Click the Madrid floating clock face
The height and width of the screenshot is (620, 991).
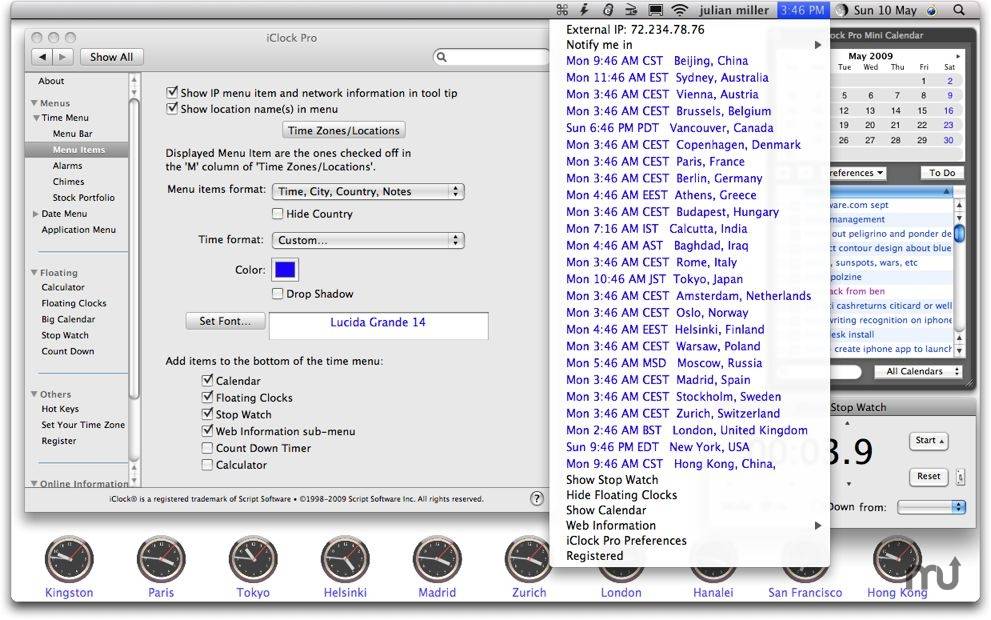click(x=437, y=559)
